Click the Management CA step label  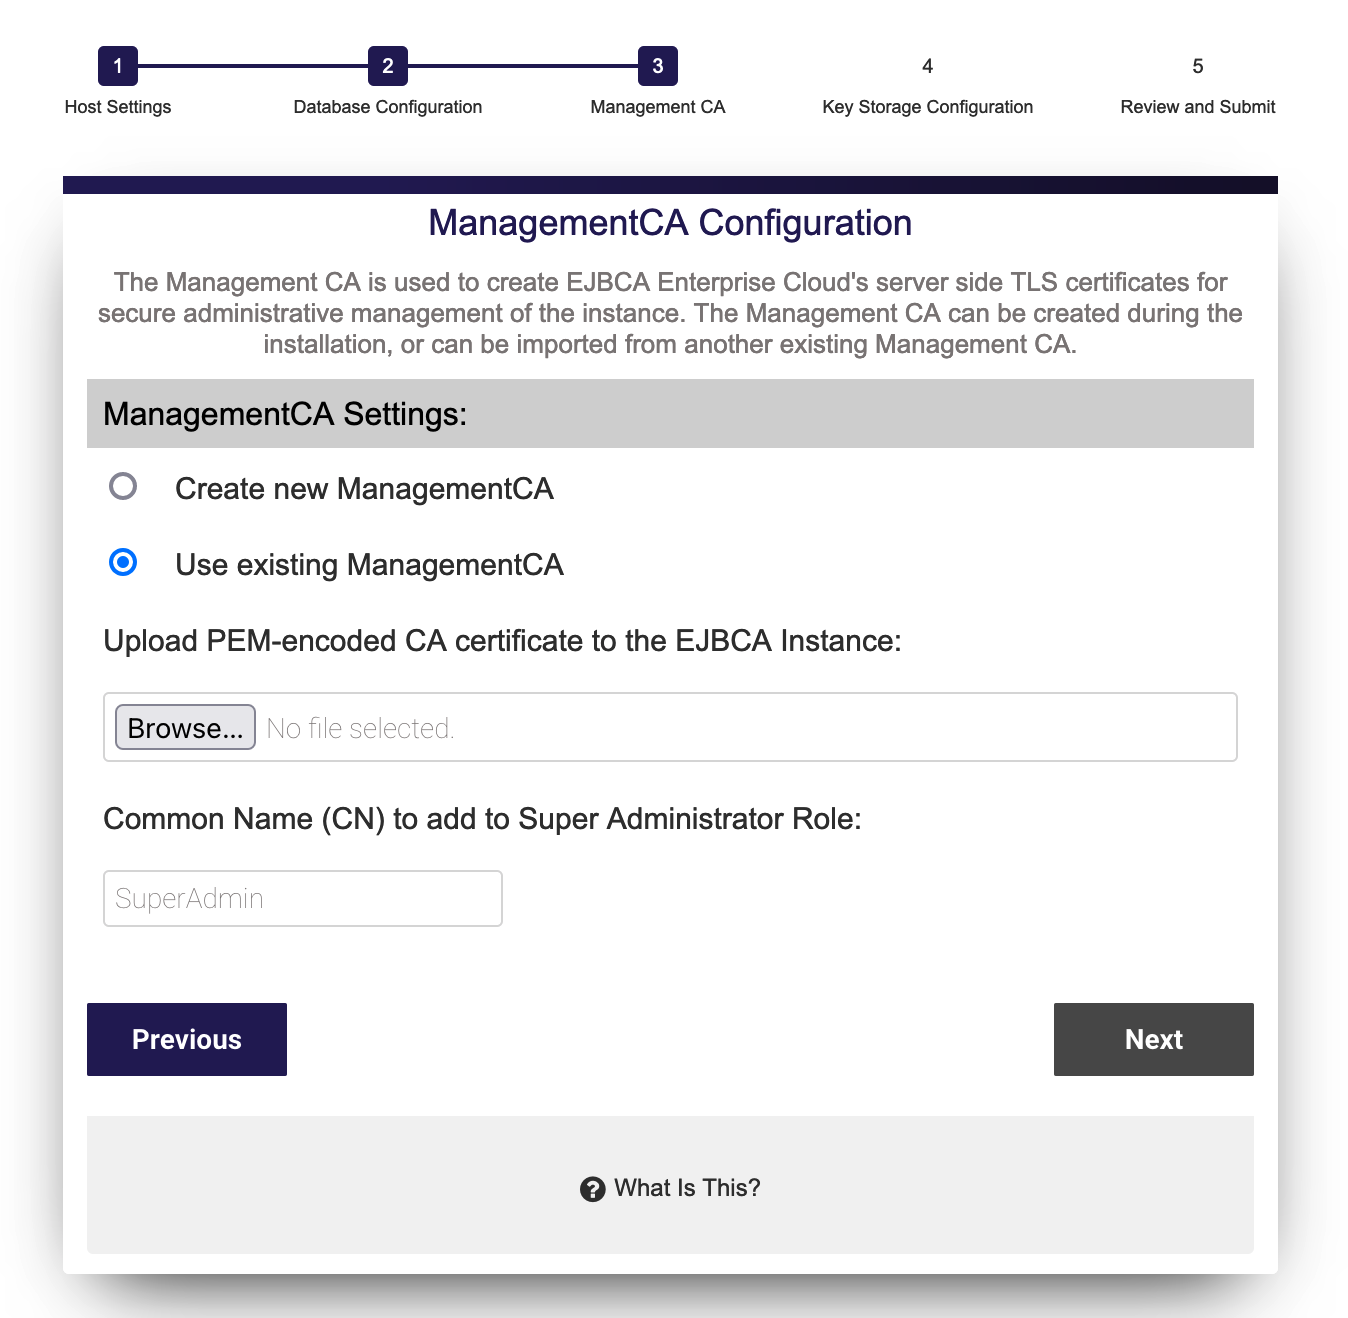coord(658,107)
